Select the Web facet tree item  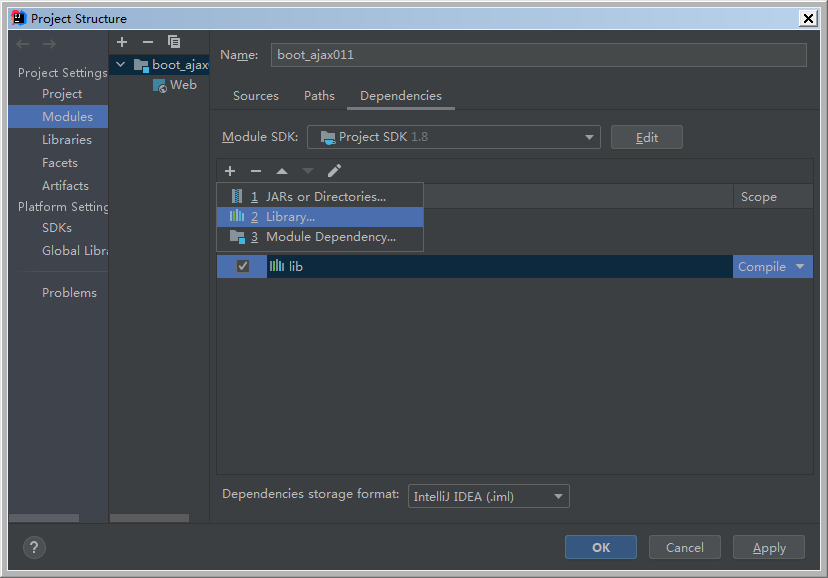183,85
